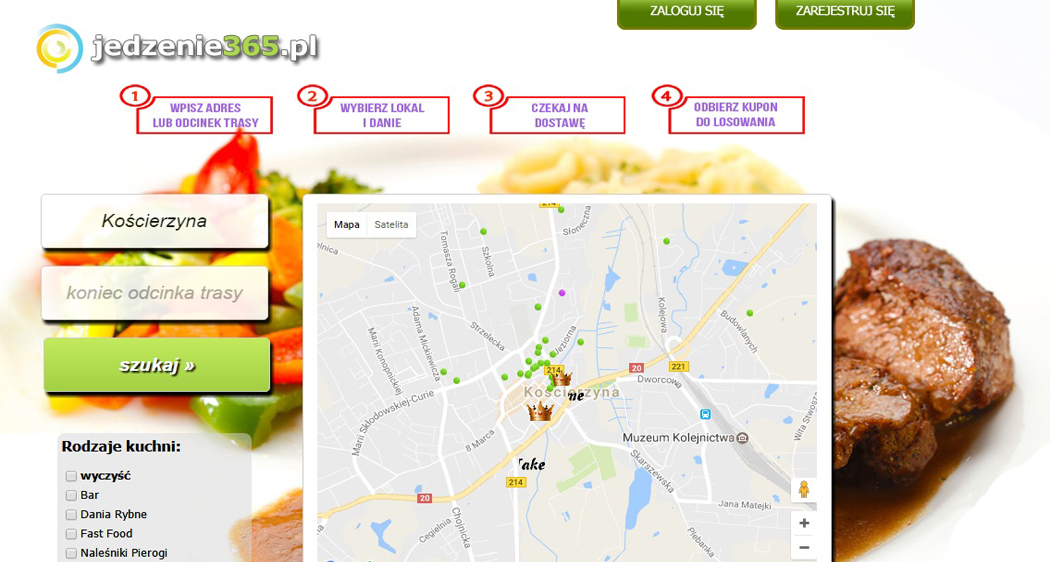Click crown marker near Kościerzyna center
1063x562 pixels.
click(x=540, y=411)
